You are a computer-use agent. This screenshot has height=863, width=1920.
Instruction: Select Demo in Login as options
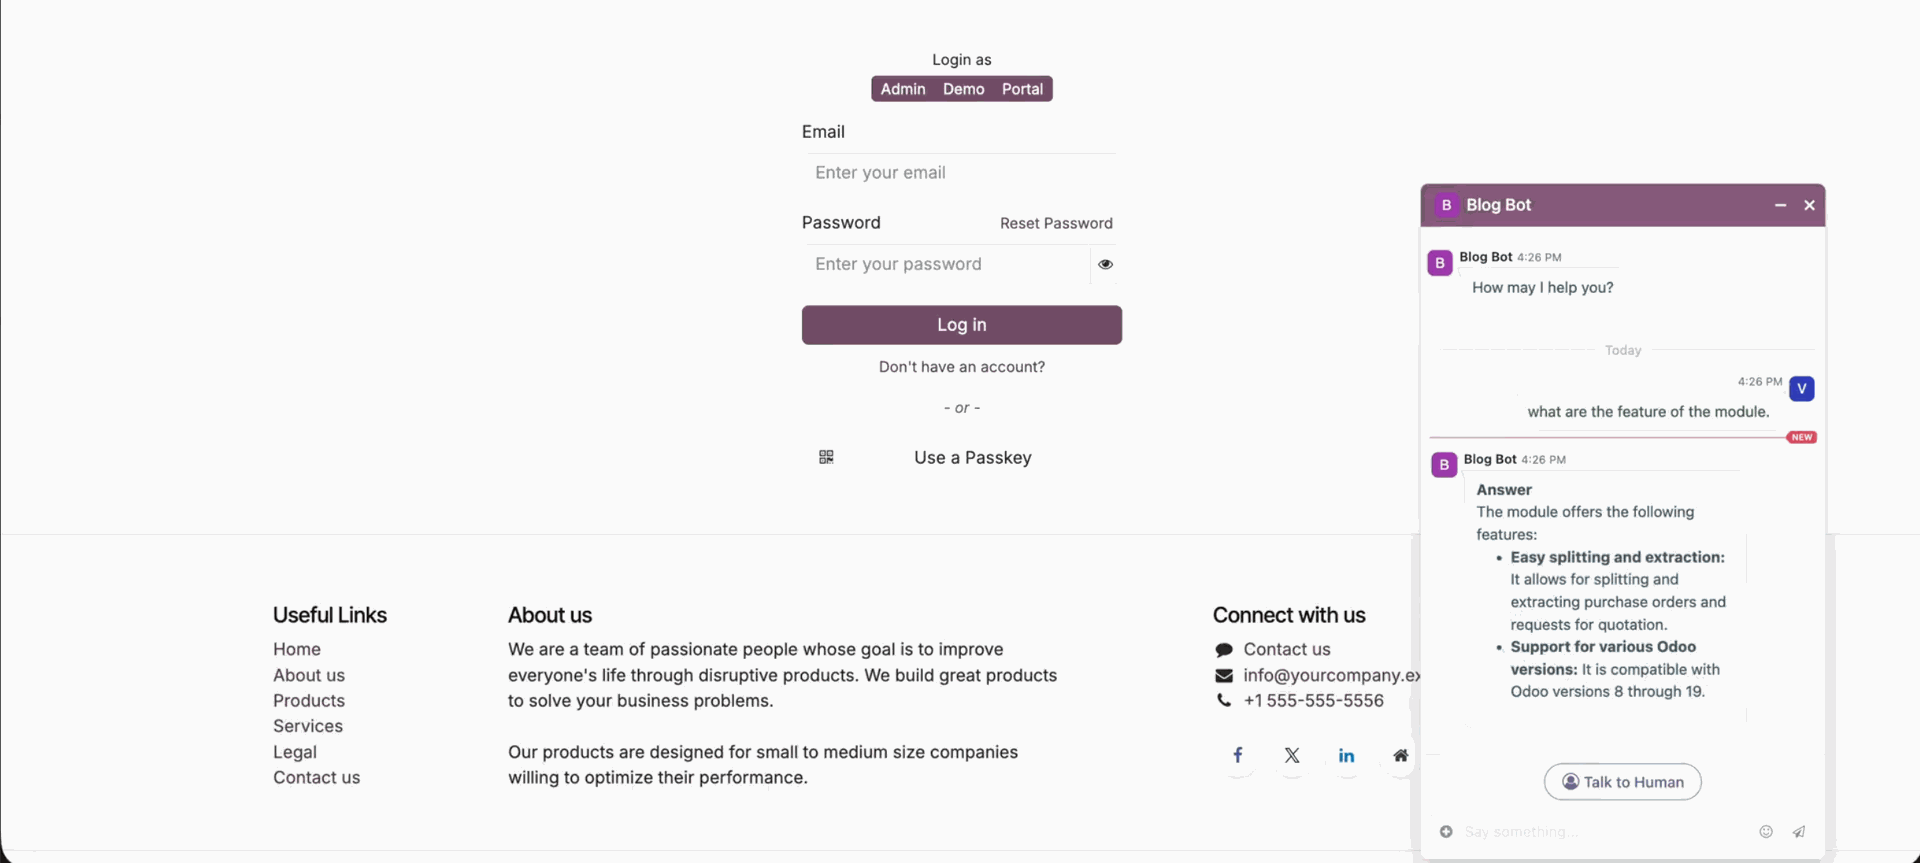pos(963,89)
